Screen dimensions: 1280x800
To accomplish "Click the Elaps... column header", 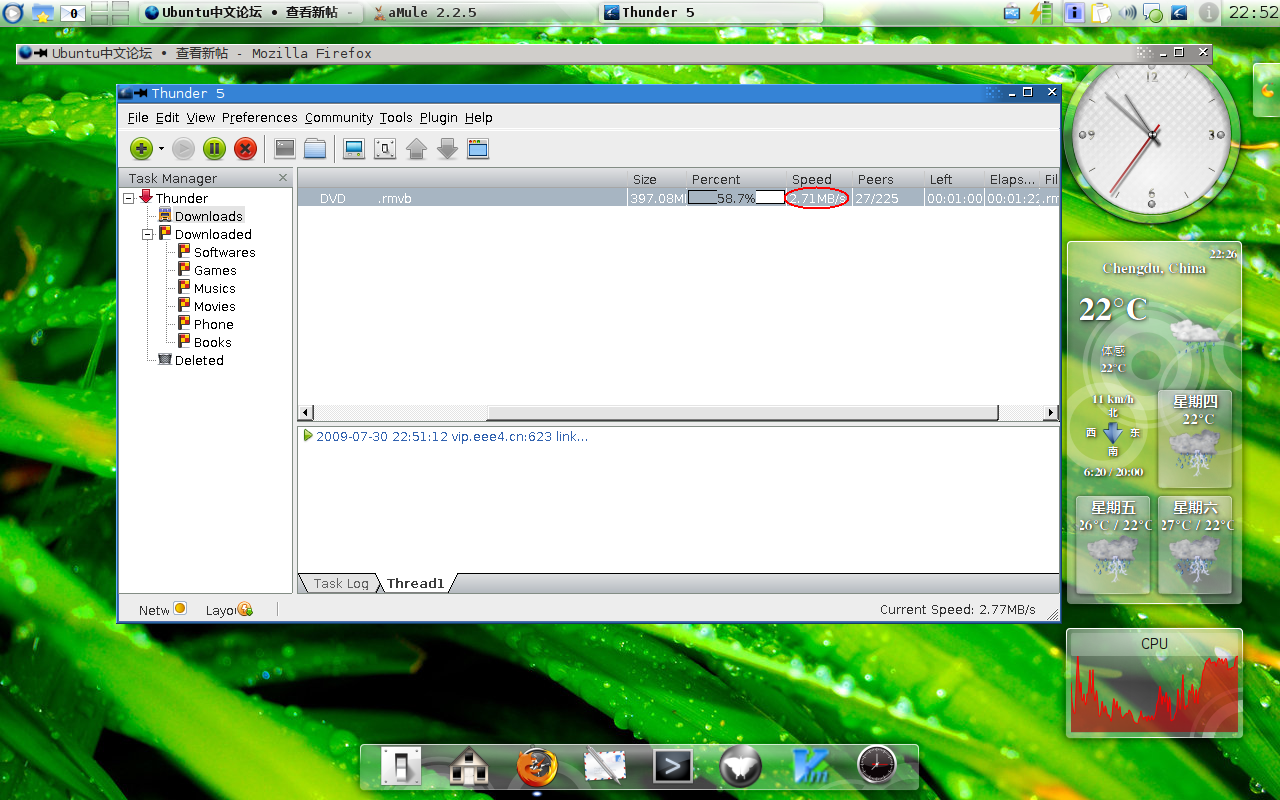I will 1013,179.
